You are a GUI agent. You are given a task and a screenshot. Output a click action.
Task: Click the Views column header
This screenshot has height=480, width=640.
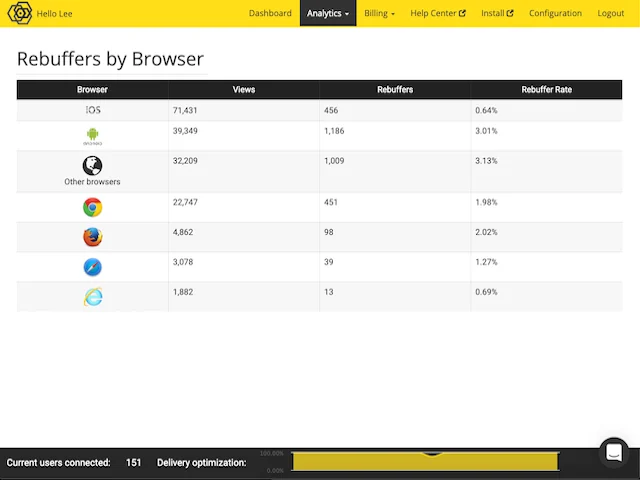[x=244, y=89]
